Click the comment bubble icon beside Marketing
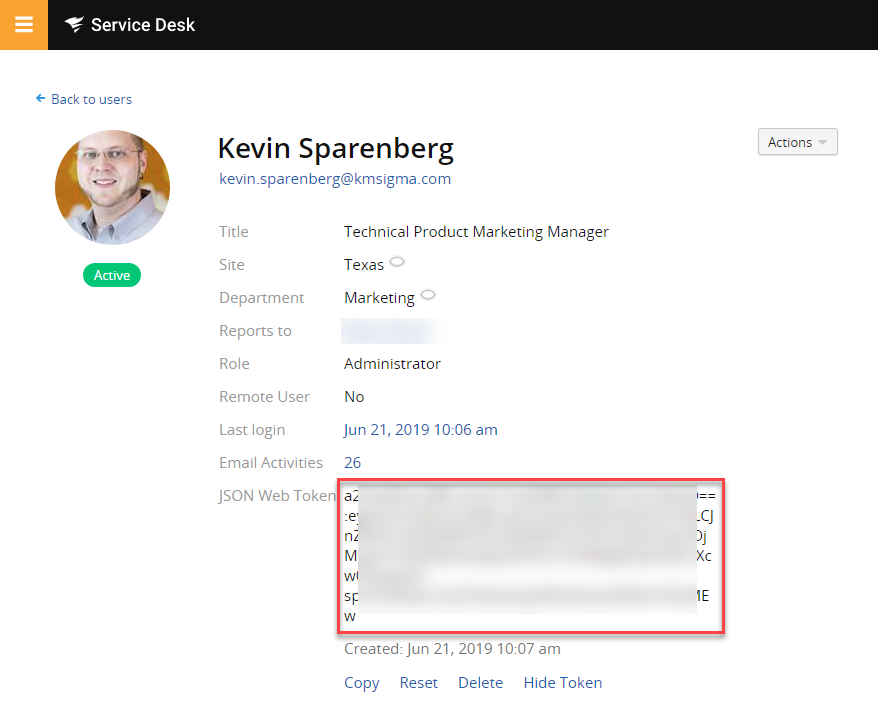This screenshot has width=878, height=704. (428, 295)
